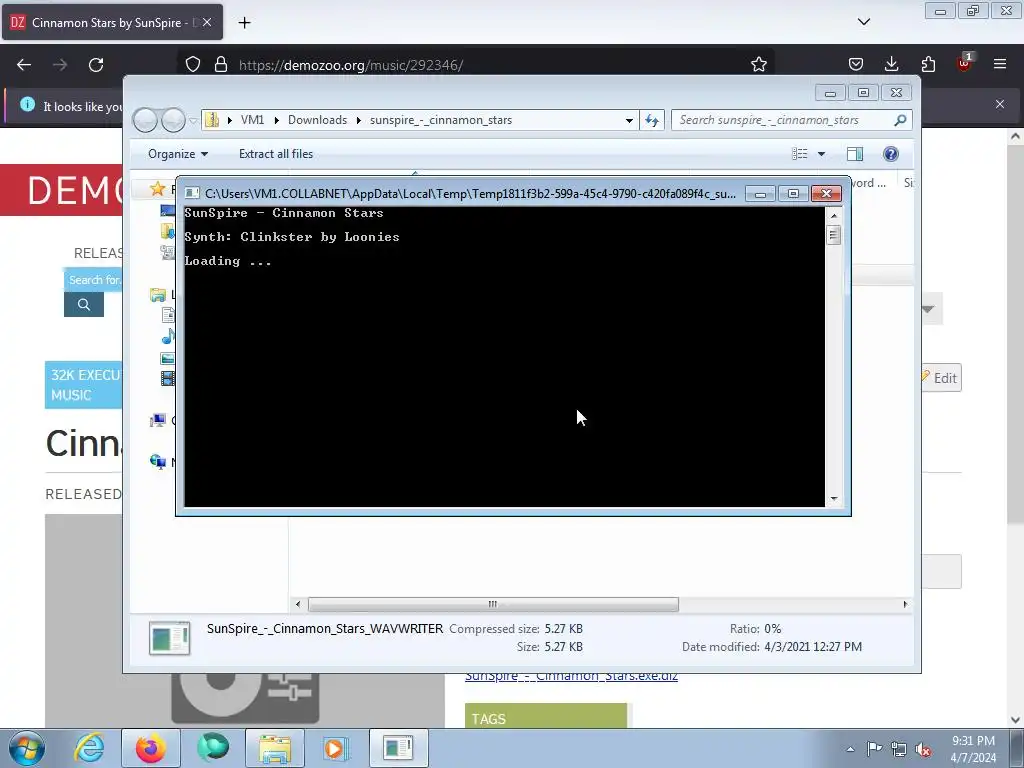Click the Explorer search magnifier icon
The image size is (1024, 768).
(900, 120)
